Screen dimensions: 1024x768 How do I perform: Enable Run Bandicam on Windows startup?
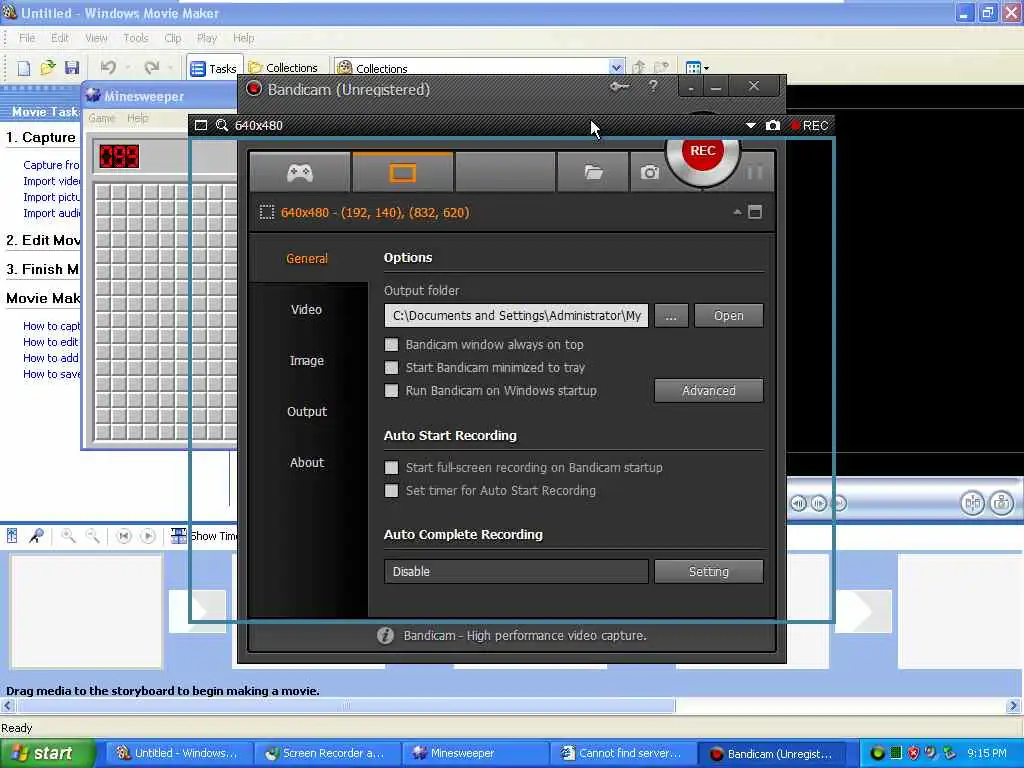(391, 391)
